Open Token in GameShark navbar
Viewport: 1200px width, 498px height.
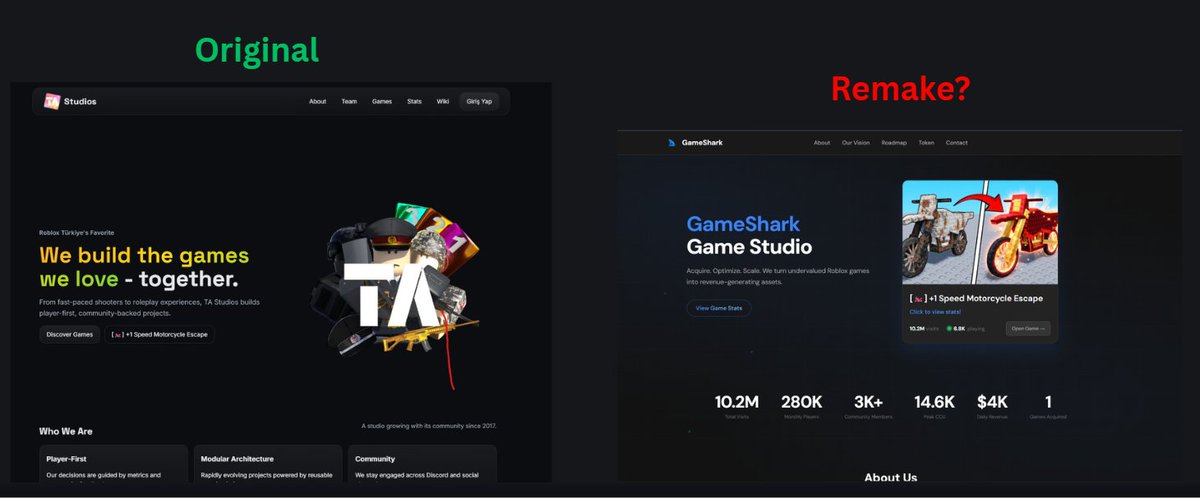pos(926,143)
